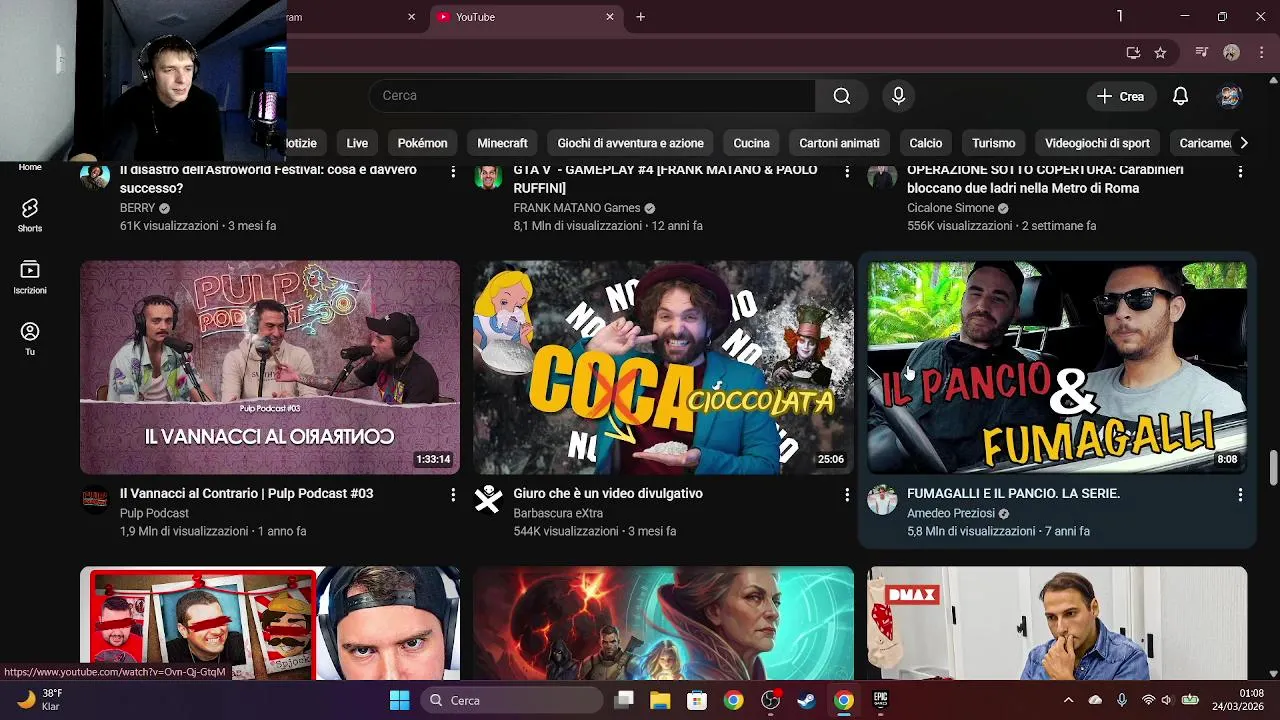
Task: Open options for GTA V Gameplay #4 video
Action: tap(847, 172)
